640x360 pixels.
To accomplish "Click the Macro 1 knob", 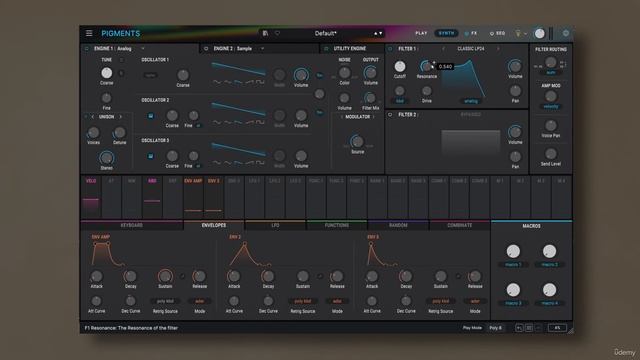I will click(x=513, y=251).
